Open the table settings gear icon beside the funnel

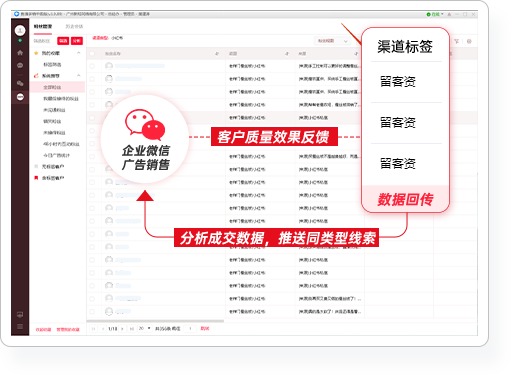[469, 41]
